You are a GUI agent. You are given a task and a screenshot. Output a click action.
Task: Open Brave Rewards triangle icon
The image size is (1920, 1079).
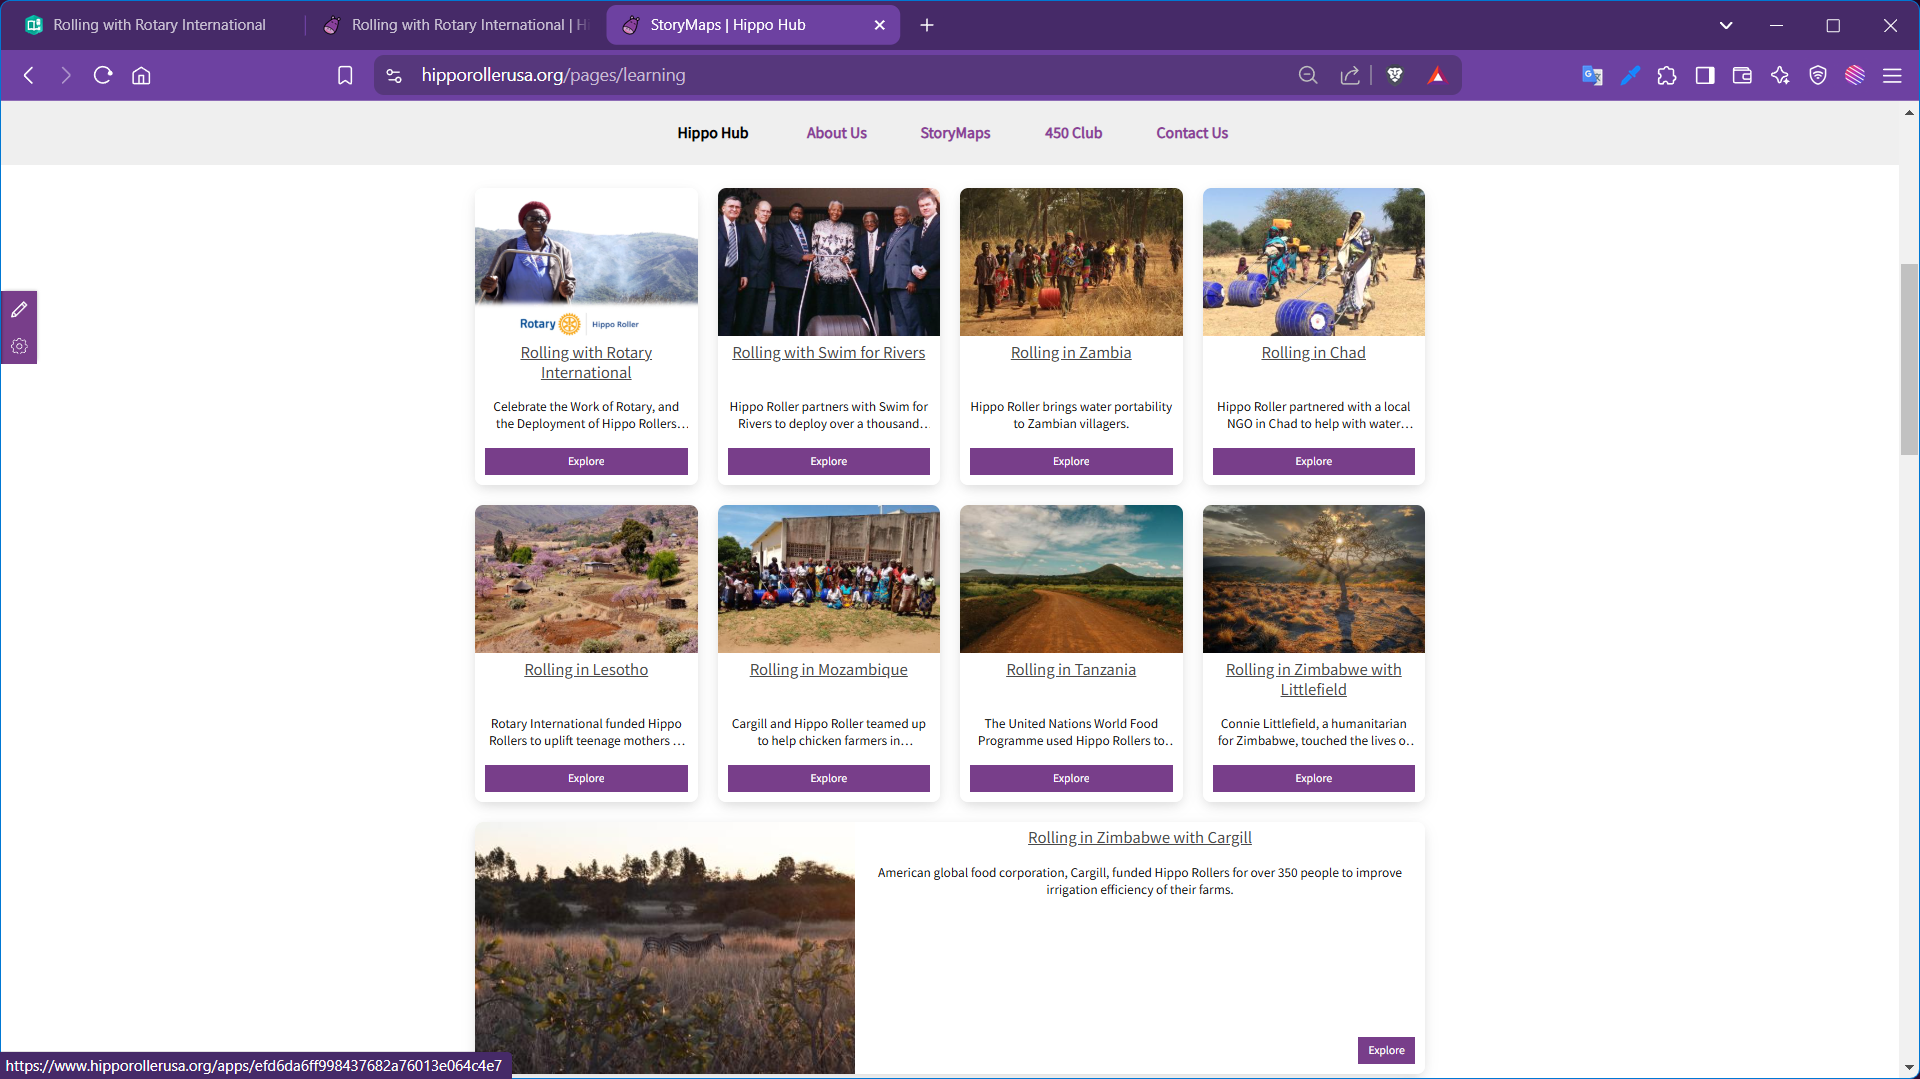(x=1436, y=75)
